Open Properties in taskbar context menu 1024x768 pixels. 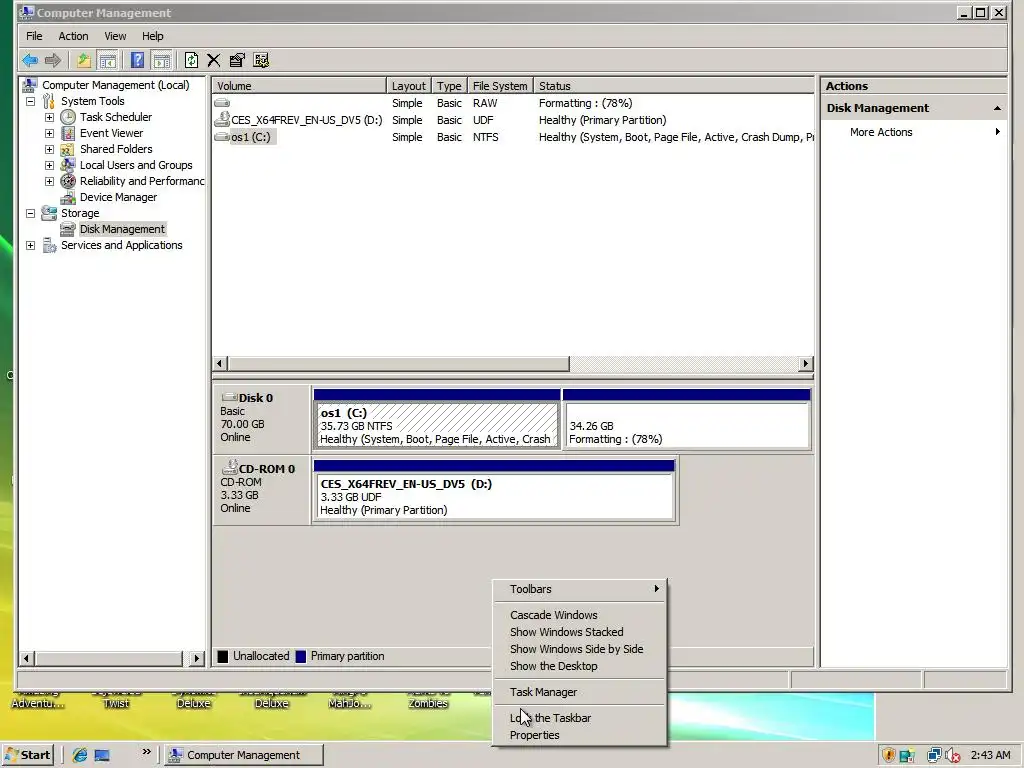click(x=579, y=735)
